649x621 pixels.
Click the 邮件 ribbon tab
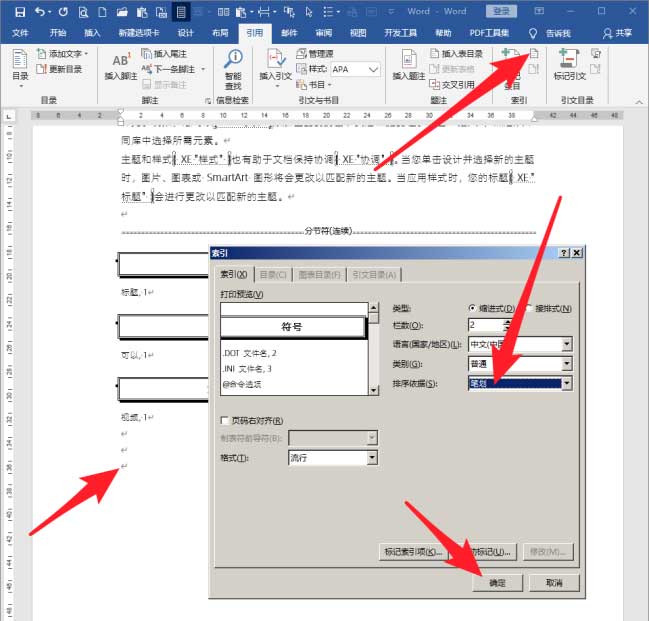(289, 33)
